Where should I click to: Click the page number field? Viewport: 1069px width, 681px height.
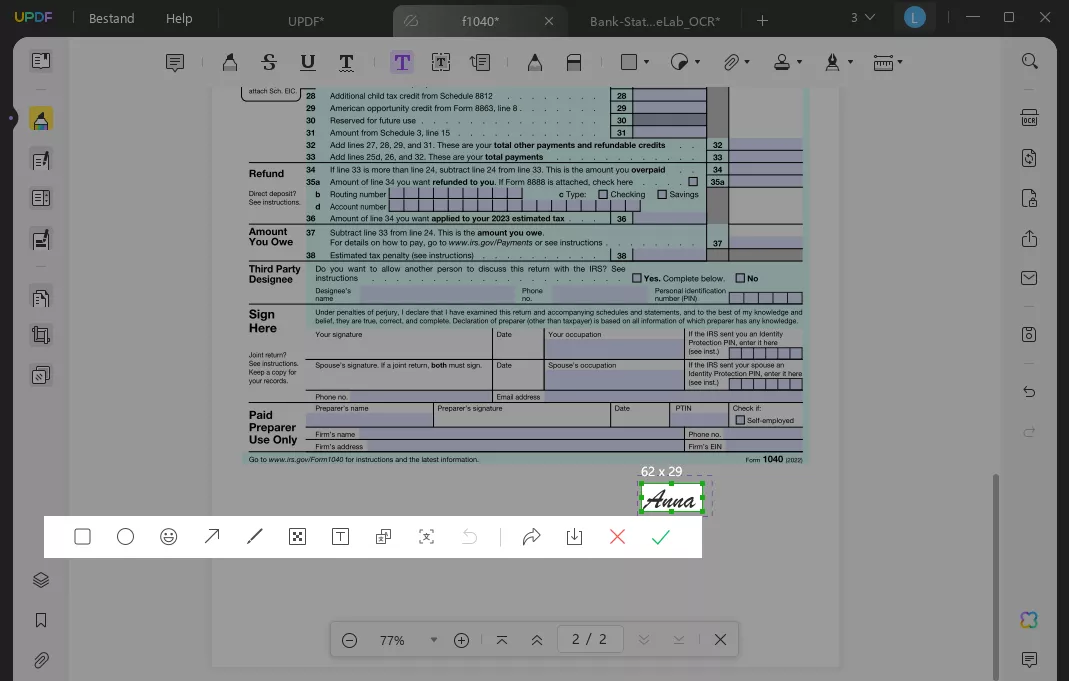[590, 639]
